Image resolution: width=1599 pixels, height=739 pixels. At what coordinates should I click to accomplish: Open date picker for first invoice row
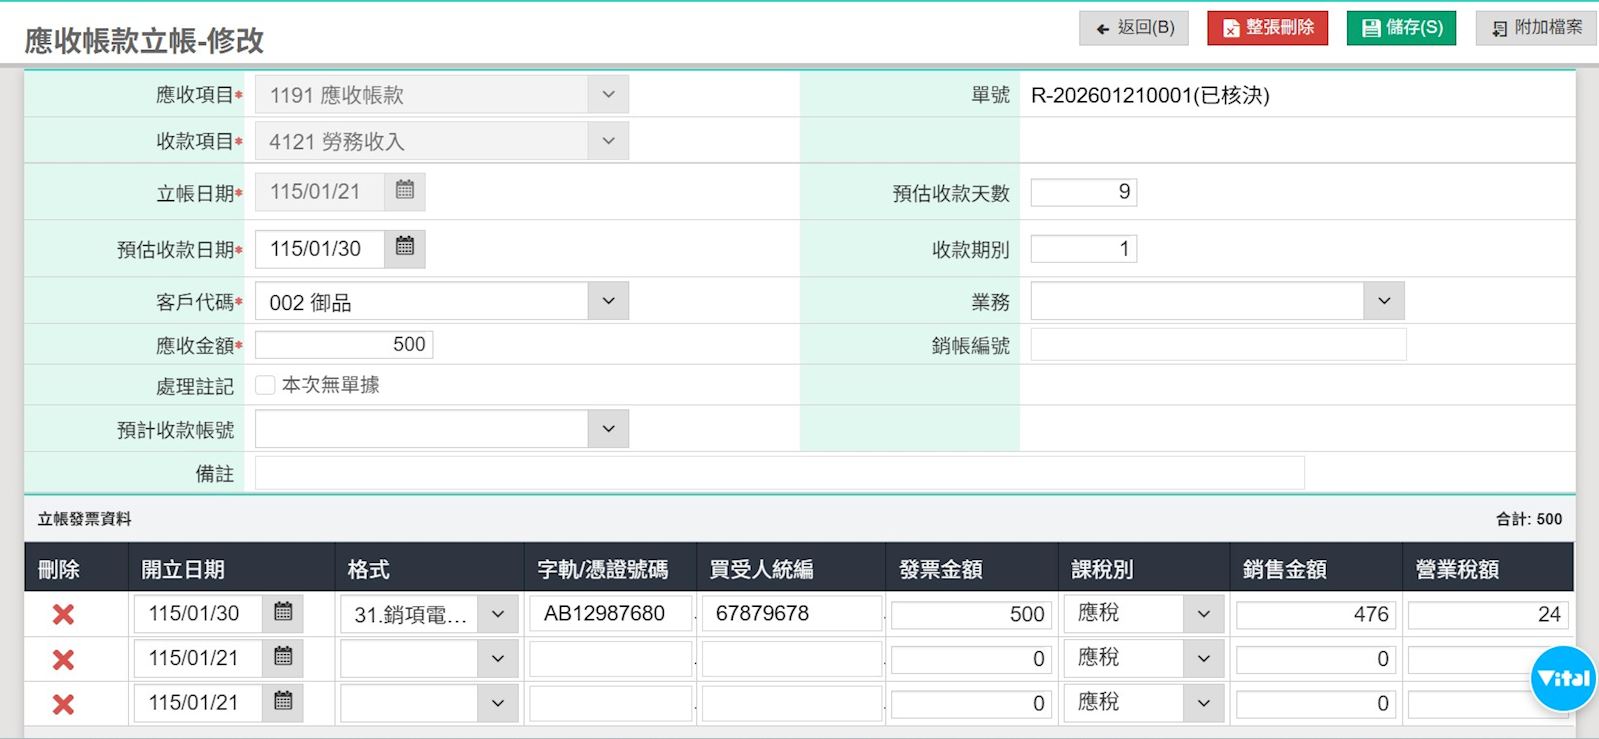pyautogui.click(x=283, y=613)
